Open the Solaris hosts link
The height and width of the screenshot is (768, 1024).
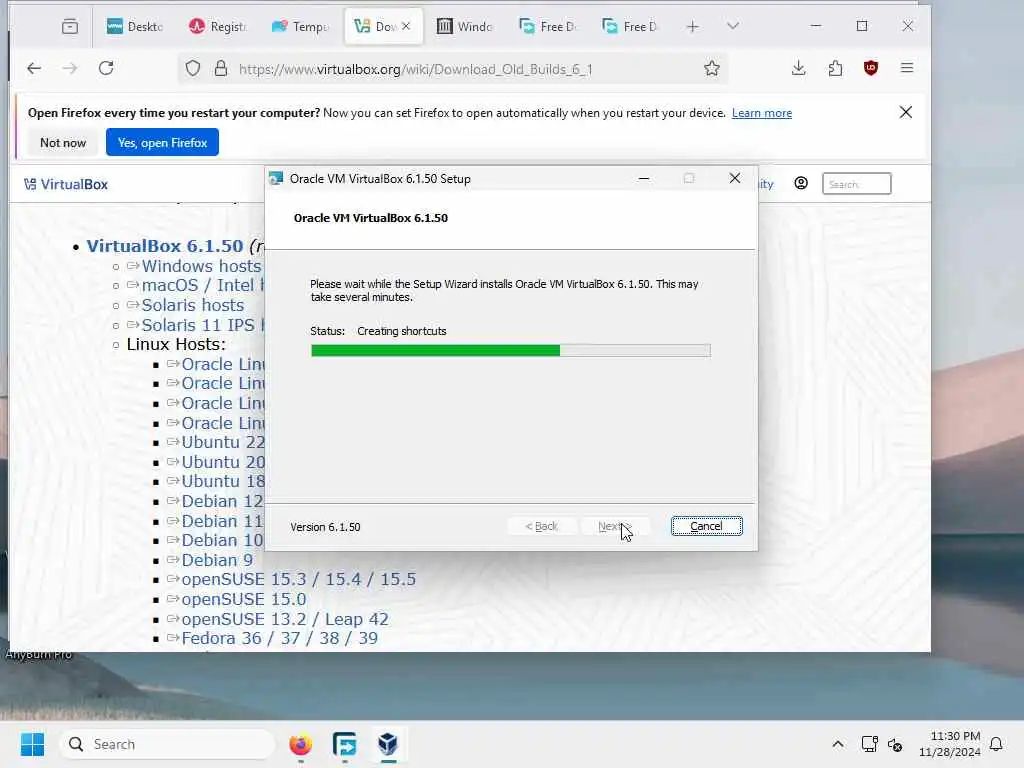(193, 305)
